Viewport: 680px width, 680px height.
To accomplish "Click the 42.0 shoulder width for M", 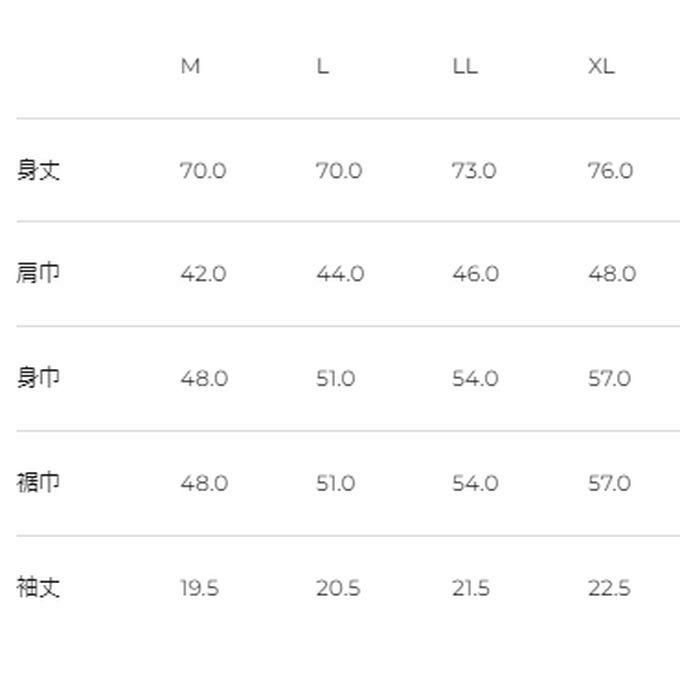I will [x=203, y=275].
